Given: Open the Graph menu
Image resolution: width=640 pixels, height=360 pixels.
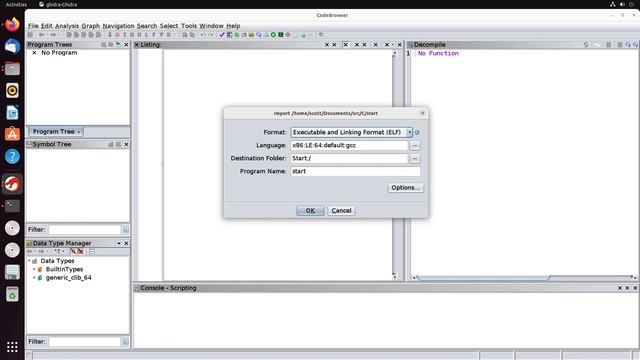Looking at the screenshot, I should 91,26.
